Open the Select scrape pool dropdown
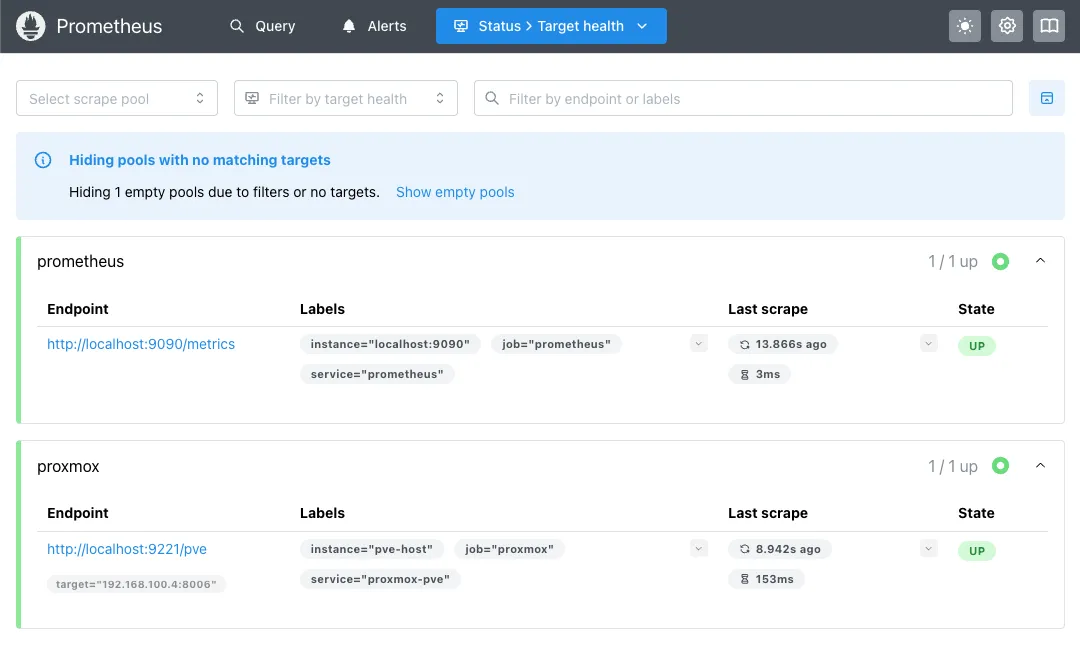 117,98
